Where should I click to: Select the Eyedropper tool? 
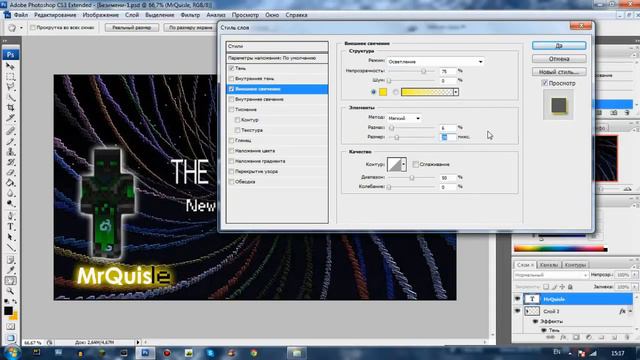(10, 270)
